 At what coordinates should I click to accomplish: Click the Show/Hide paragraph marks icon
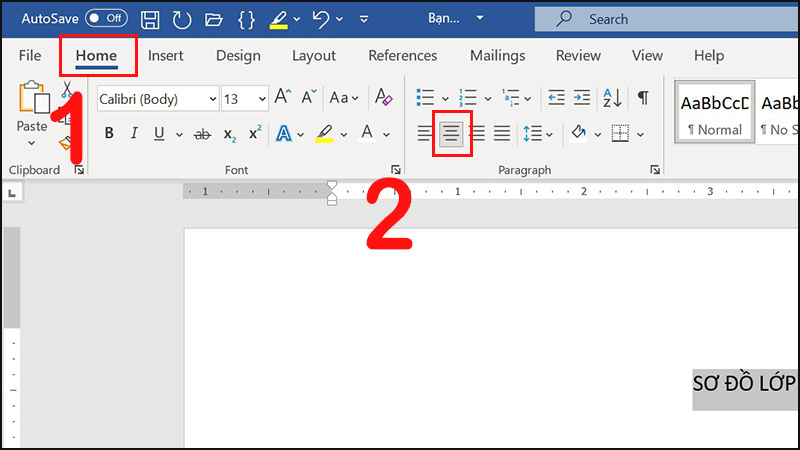[x=642, y=98]
